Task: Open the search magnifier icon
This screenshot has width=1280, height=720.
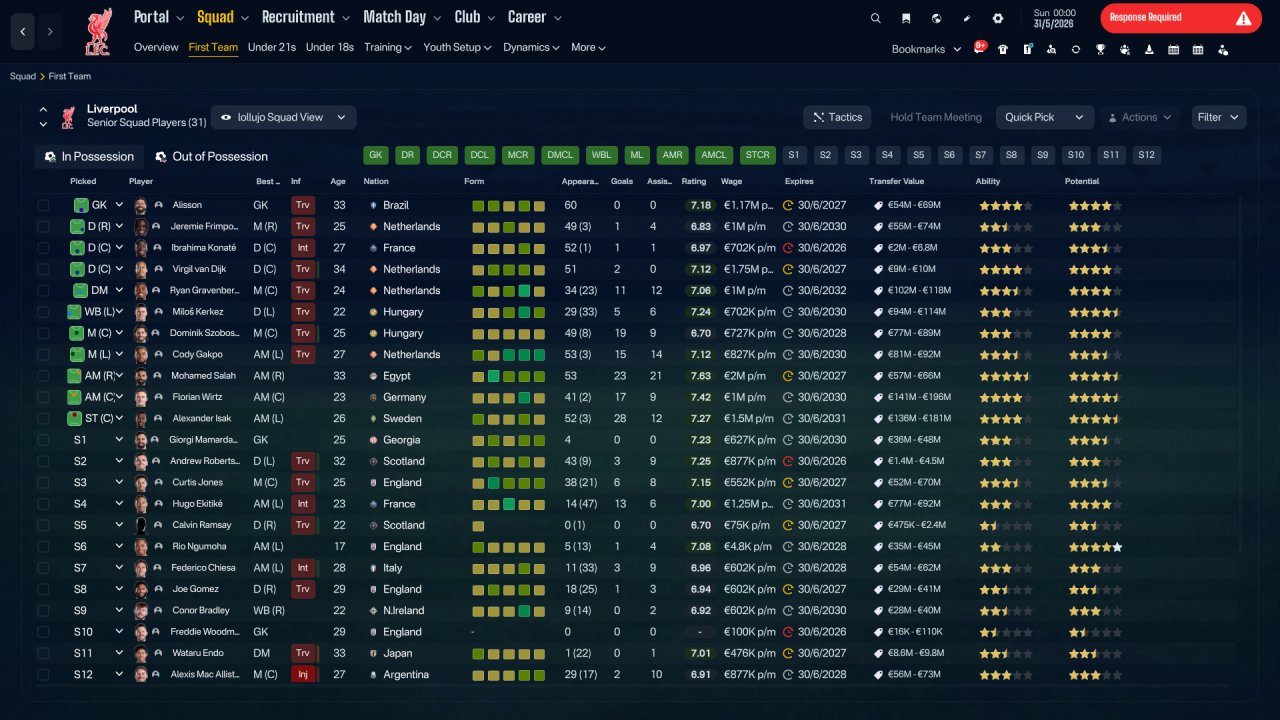Action: tap(876, 18)
